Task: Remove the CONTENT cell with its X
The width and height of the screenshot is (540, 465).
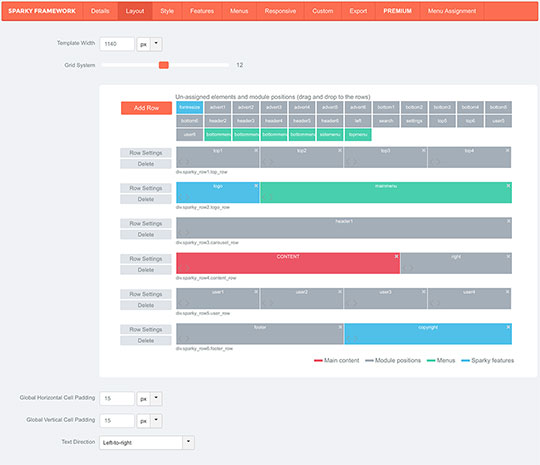Action: (x=396, y=257)
